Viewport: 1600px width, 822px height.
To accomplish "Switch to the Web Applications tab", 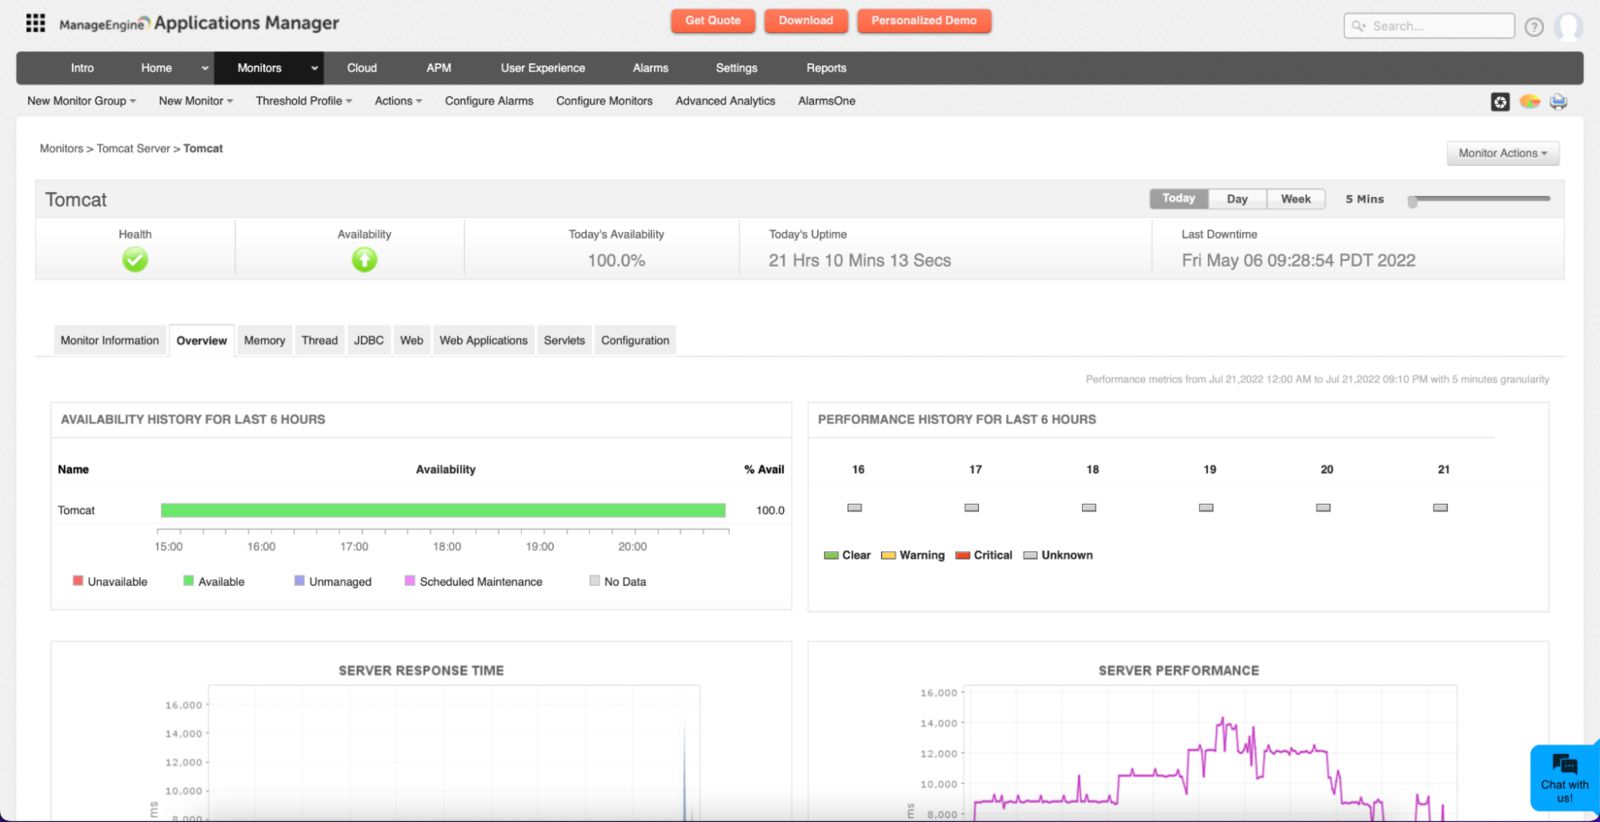I will click(x=483, y=340).
